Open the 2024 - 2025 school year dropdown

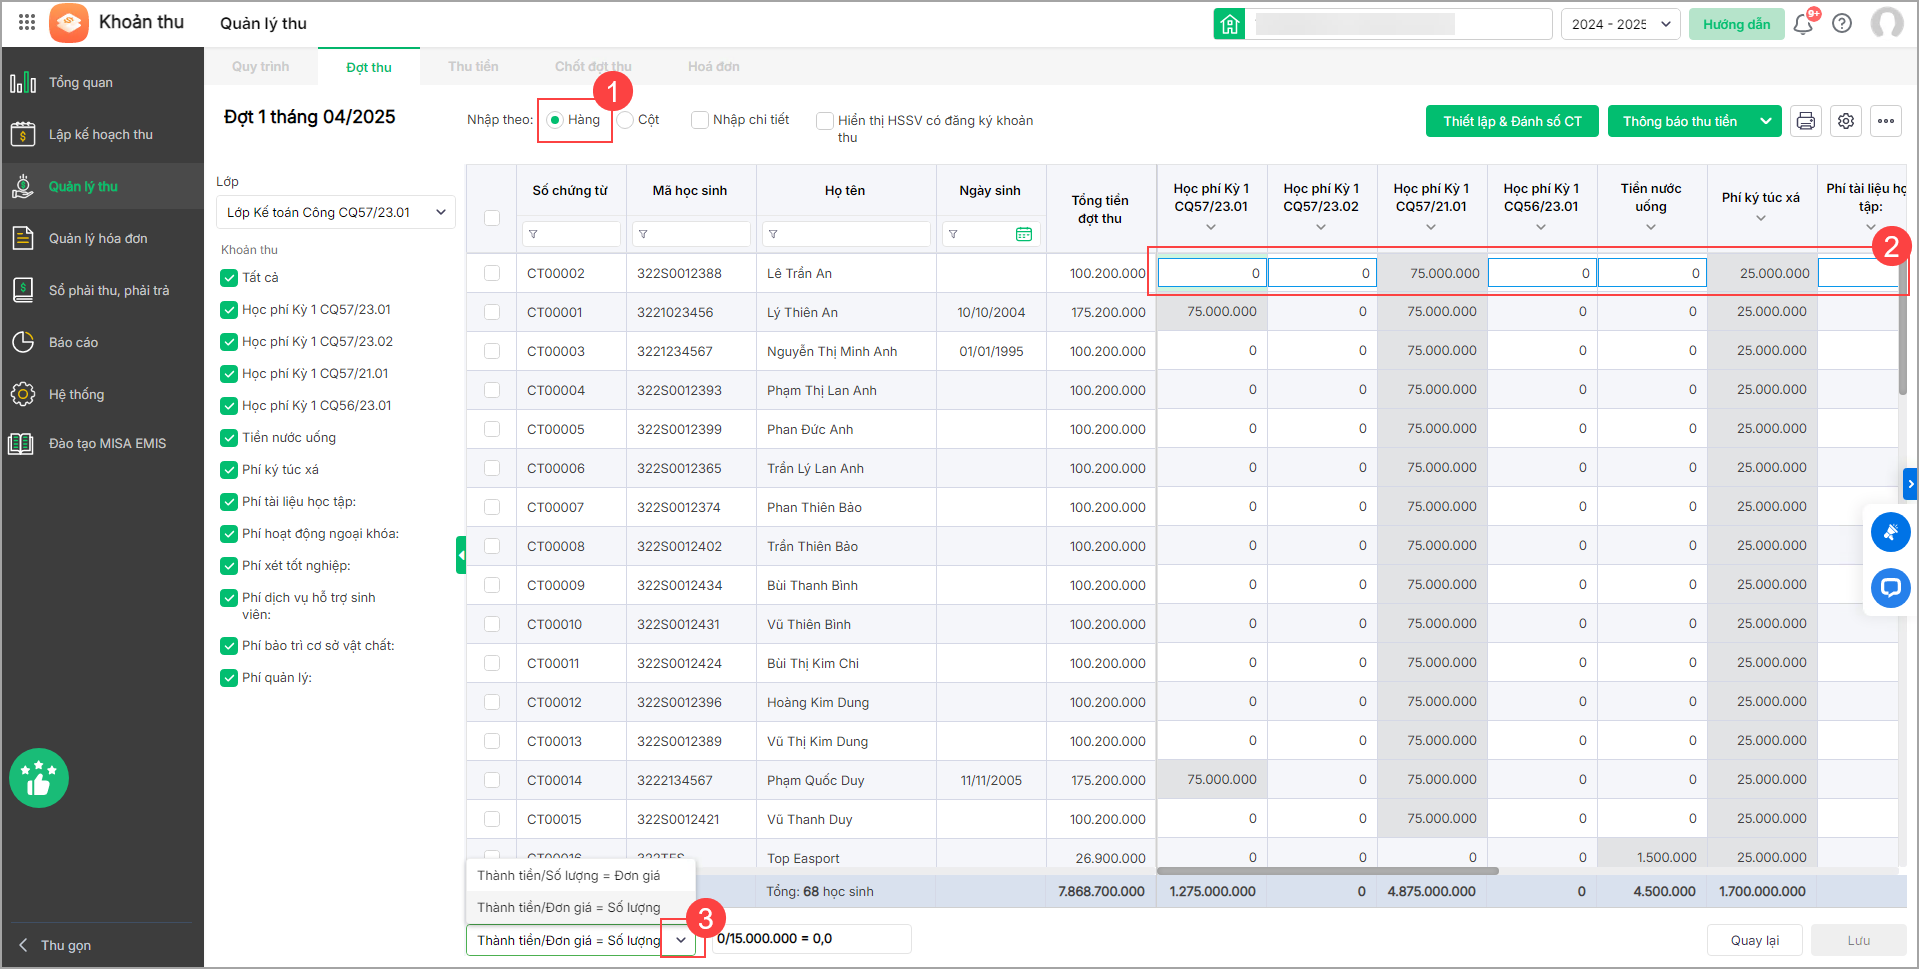pos(1620,24)
